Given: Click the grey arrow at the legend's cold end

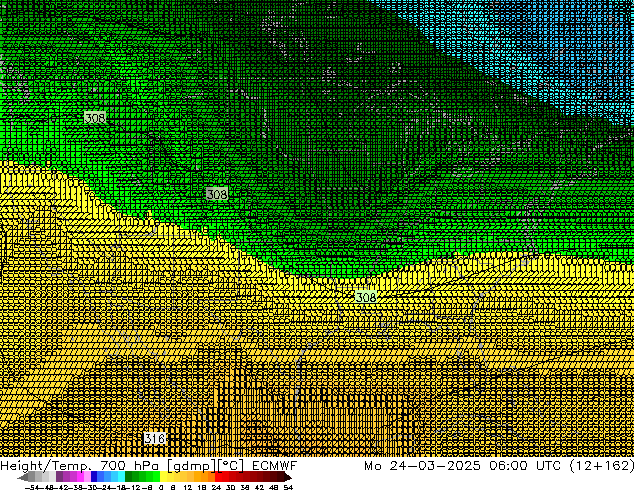Looking at the screenshot, I should [x=23, y=477].
